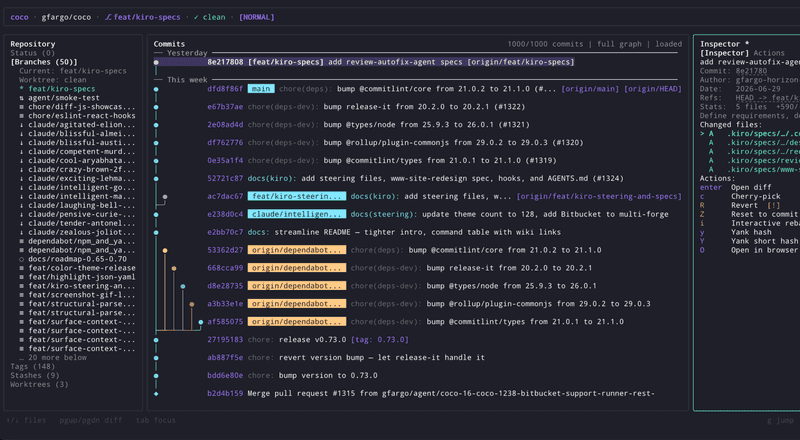Click origin/dependabot badge on commit 668cca99
This screenshot has height=440, width=800.
297,267
